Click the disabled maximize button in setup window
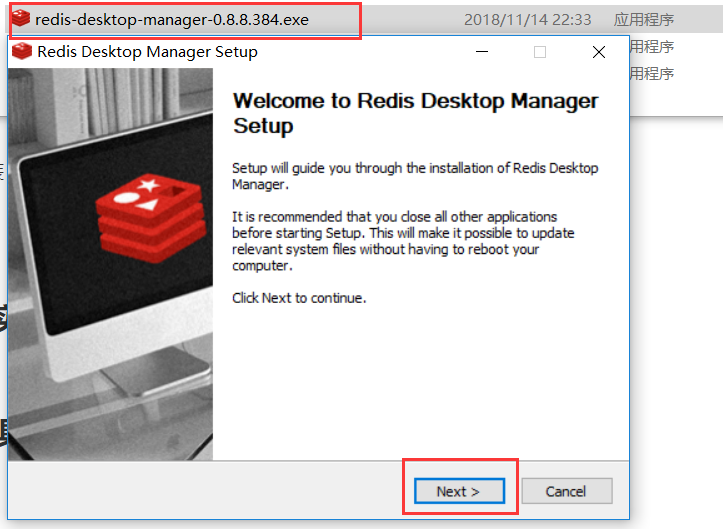 pyautogui.click(x=540, y=52)
